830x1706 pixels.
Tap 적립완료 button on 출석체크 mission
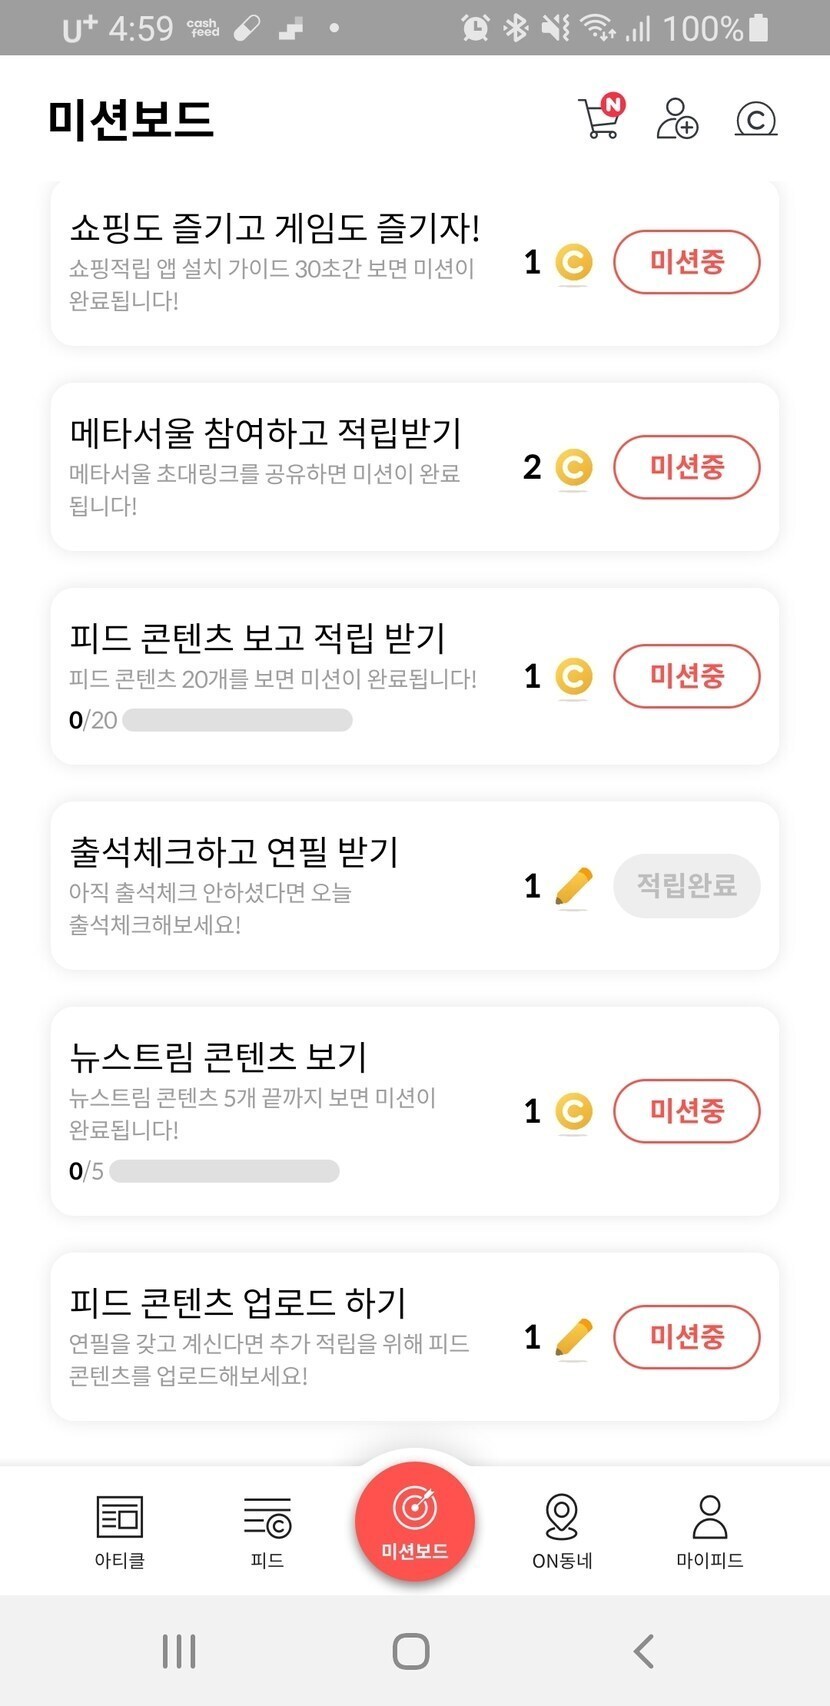click(x=686, y=886)
